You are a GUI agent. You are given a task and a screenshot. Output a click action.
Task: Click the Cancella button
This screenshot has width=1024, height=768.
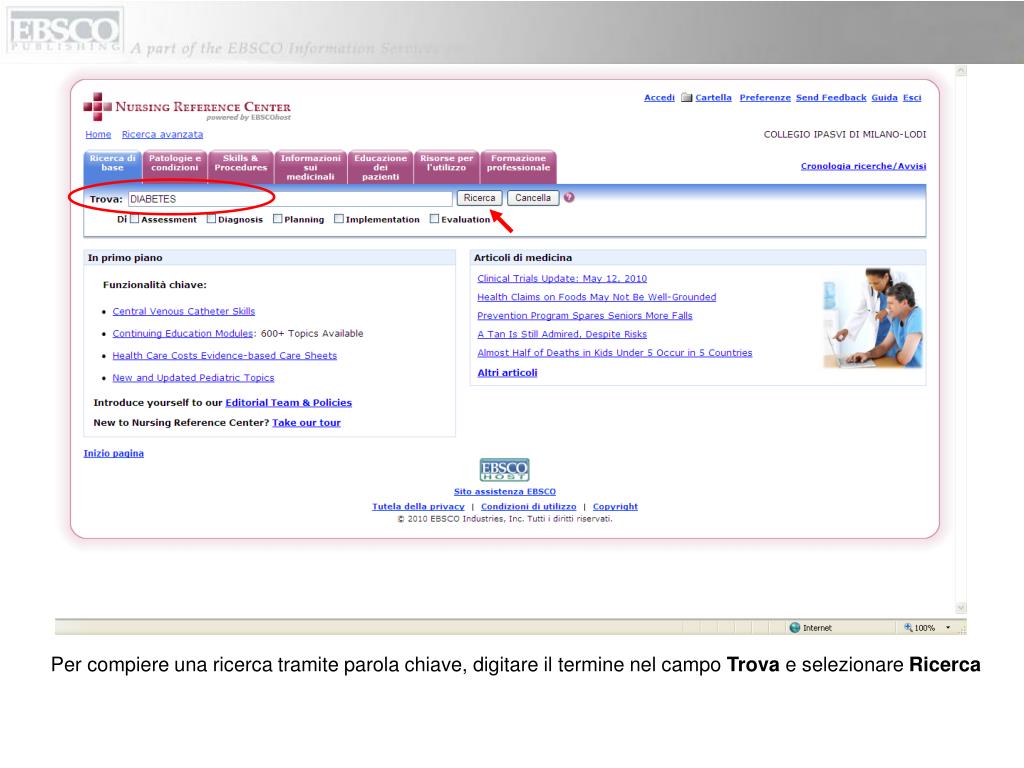[x=533, y=198]
